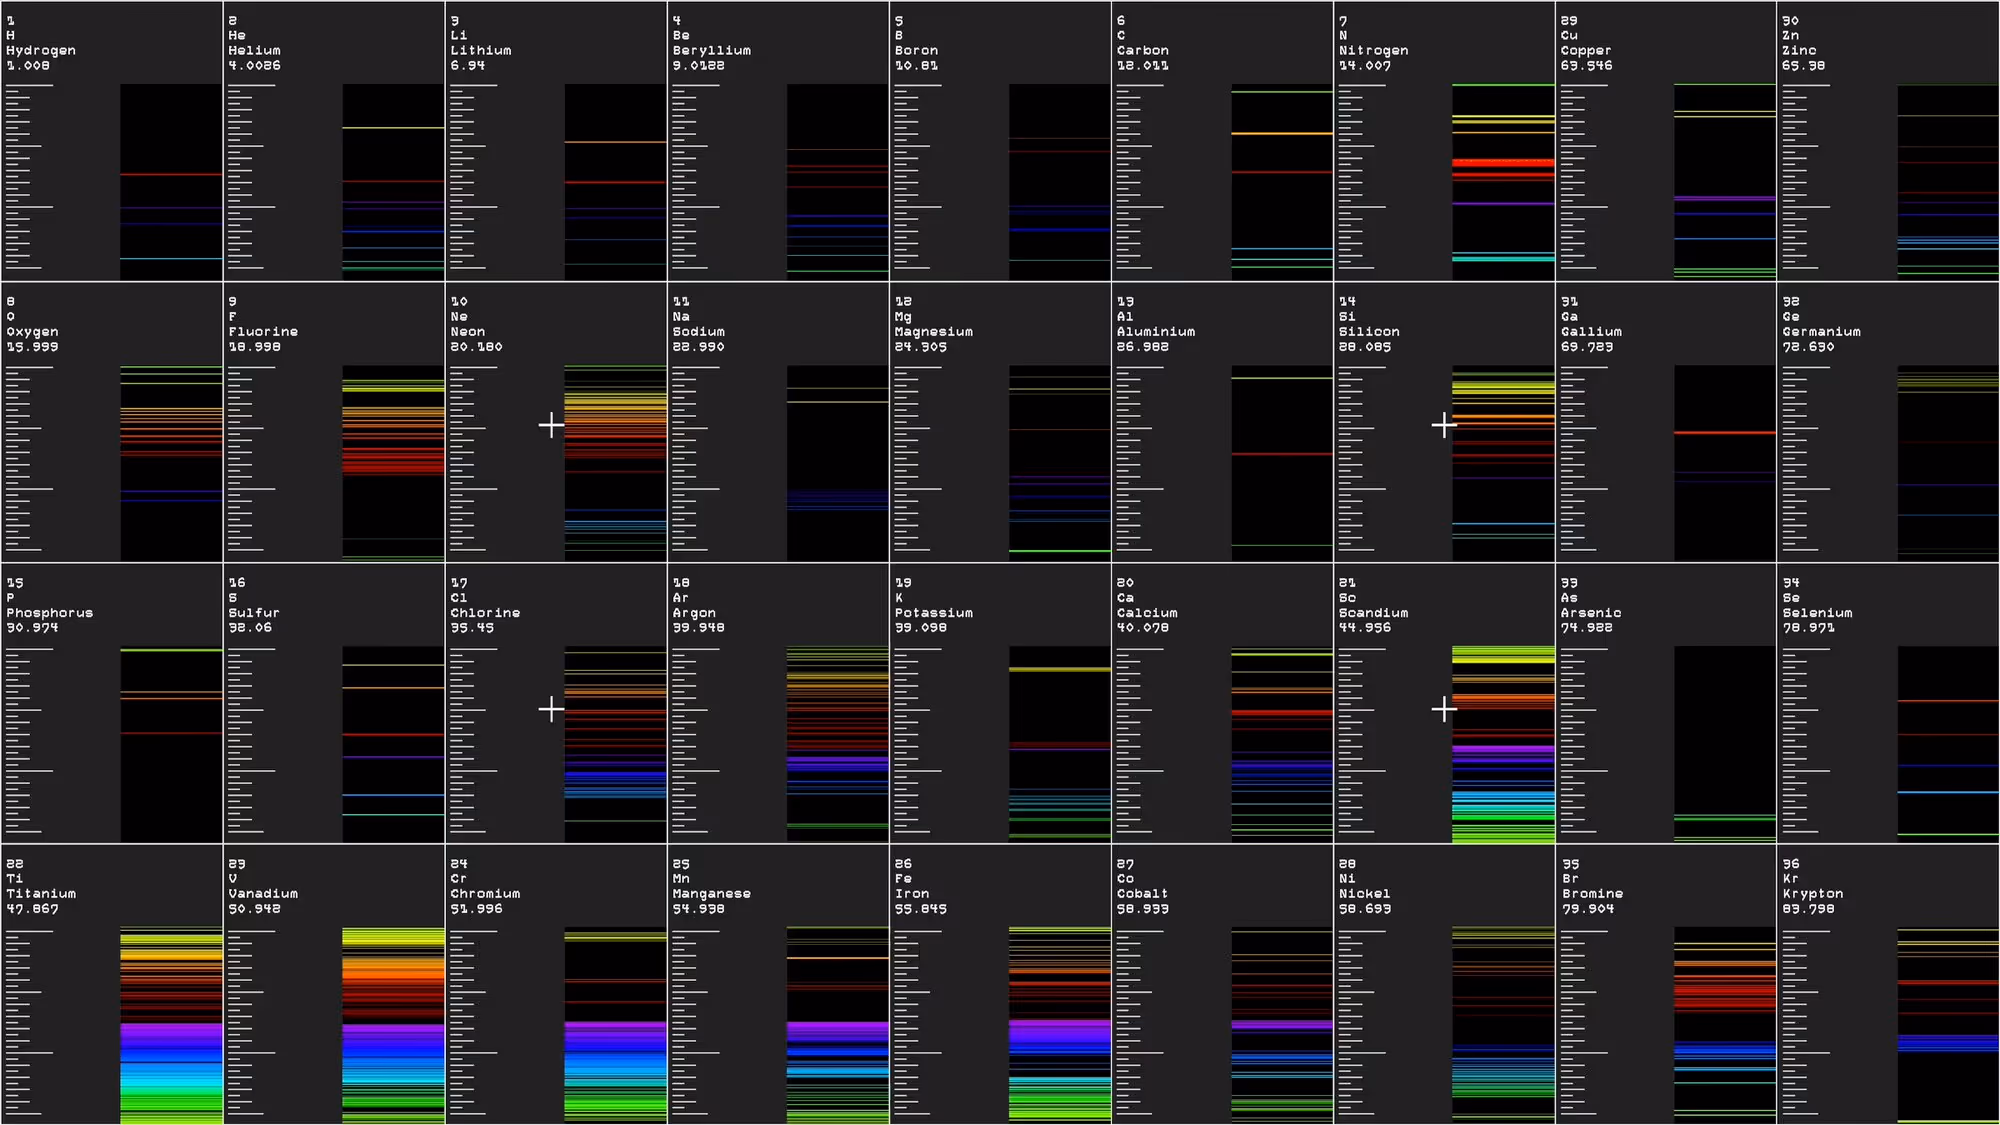The image size is (2000, 1125).
Task: Click the plus marker on Chlorine's tile
Action: 551,709
